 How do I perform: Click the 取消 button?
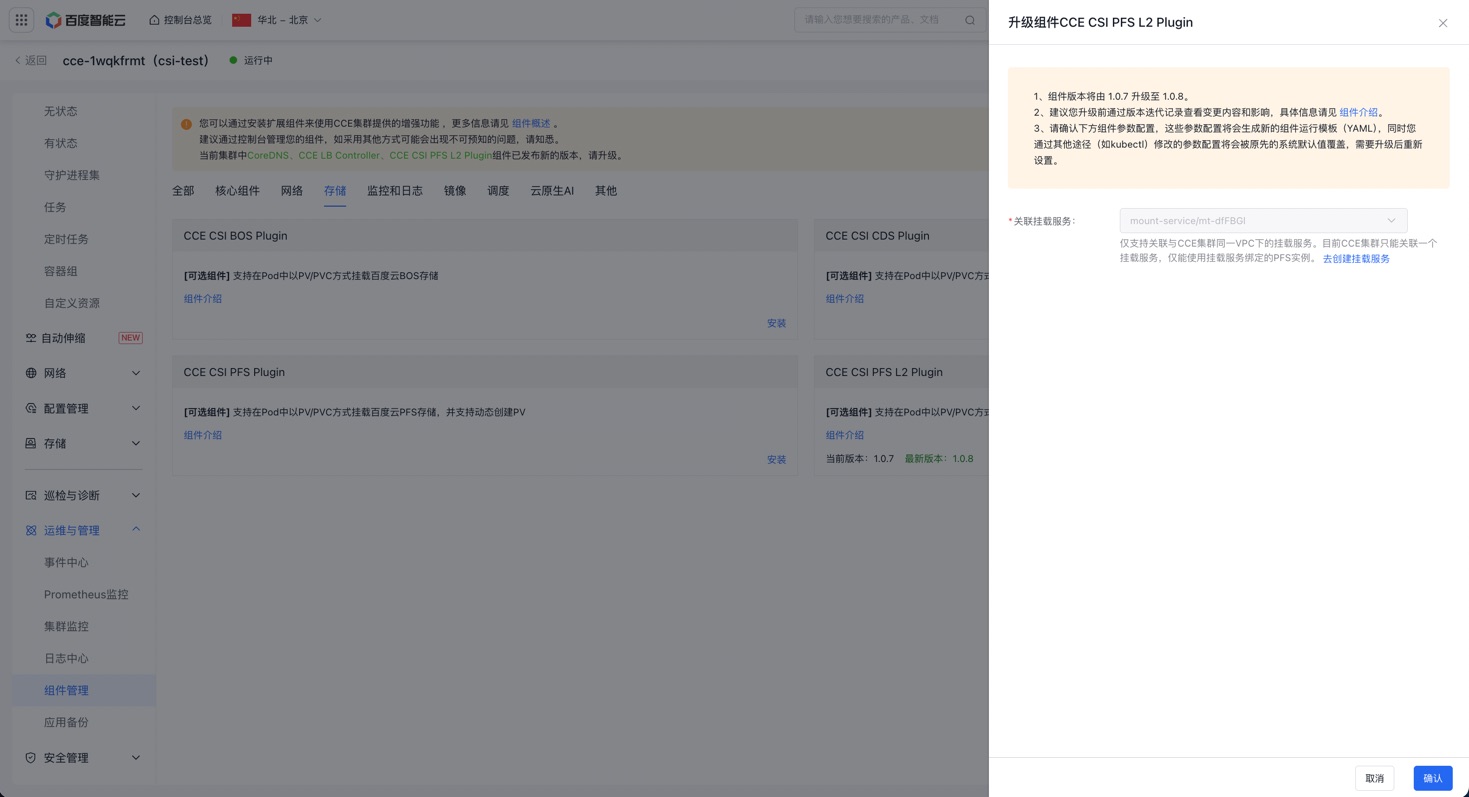pyautogui.click(x=1375, y=778)
